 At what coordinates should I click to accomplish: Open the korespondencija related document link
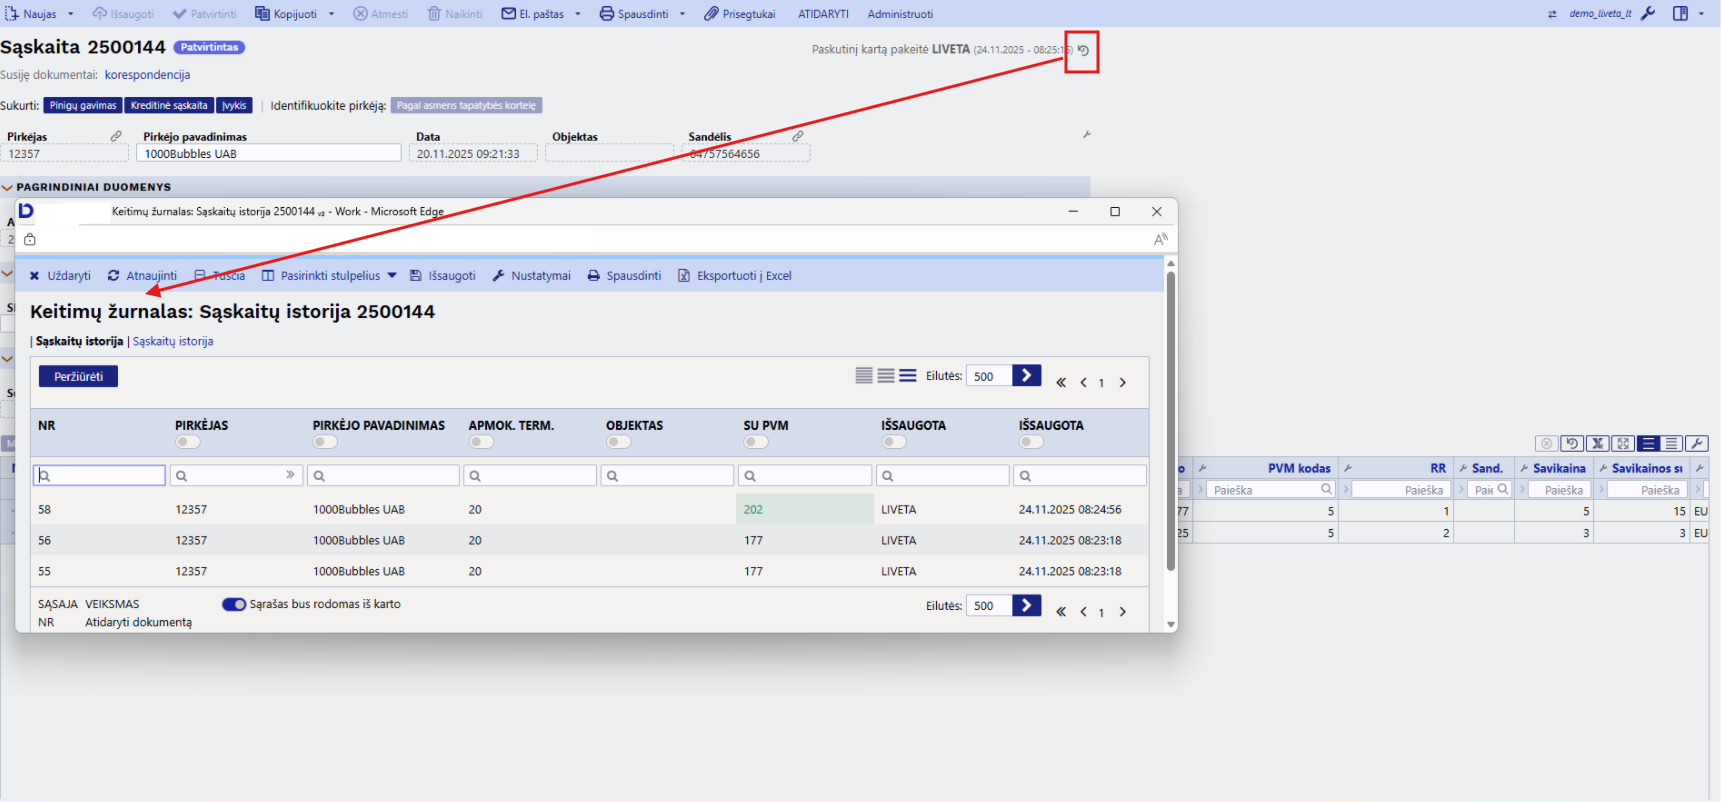point(147,75)
